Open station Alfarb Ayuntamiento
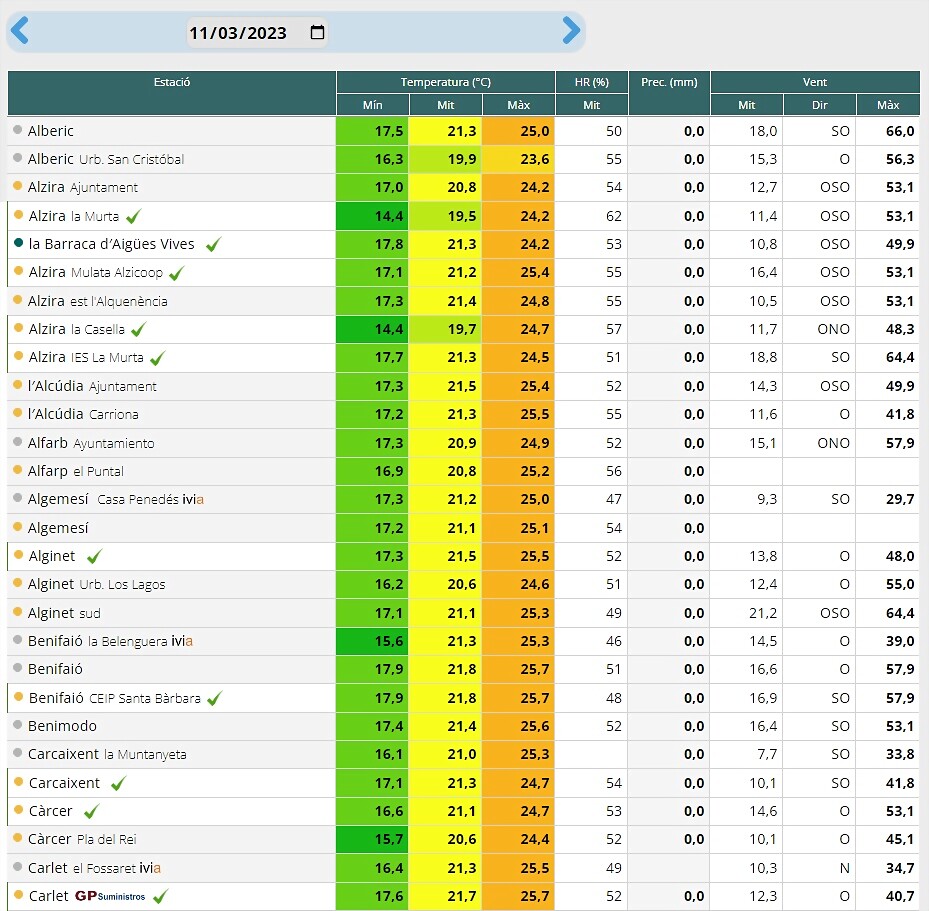This screenshot has height=911, width=929. pos(91,443)
